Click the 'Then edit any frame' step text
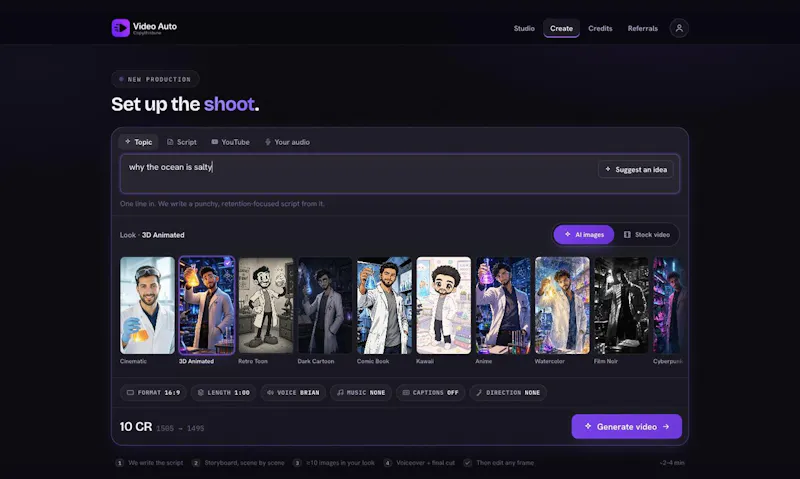The height and width of the screenshot is (479, 800). click(x=505, y=463)
